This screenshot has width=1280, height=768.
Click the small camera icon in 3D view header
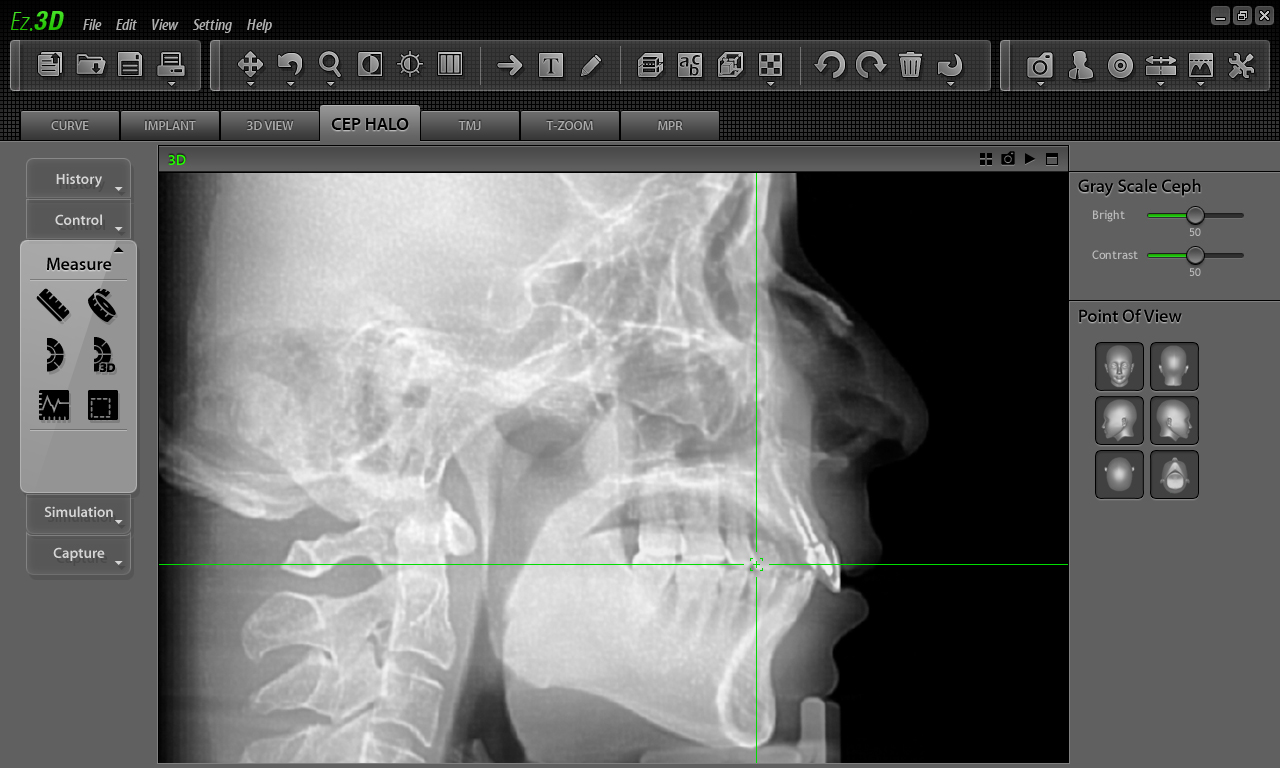[1008, 159]
